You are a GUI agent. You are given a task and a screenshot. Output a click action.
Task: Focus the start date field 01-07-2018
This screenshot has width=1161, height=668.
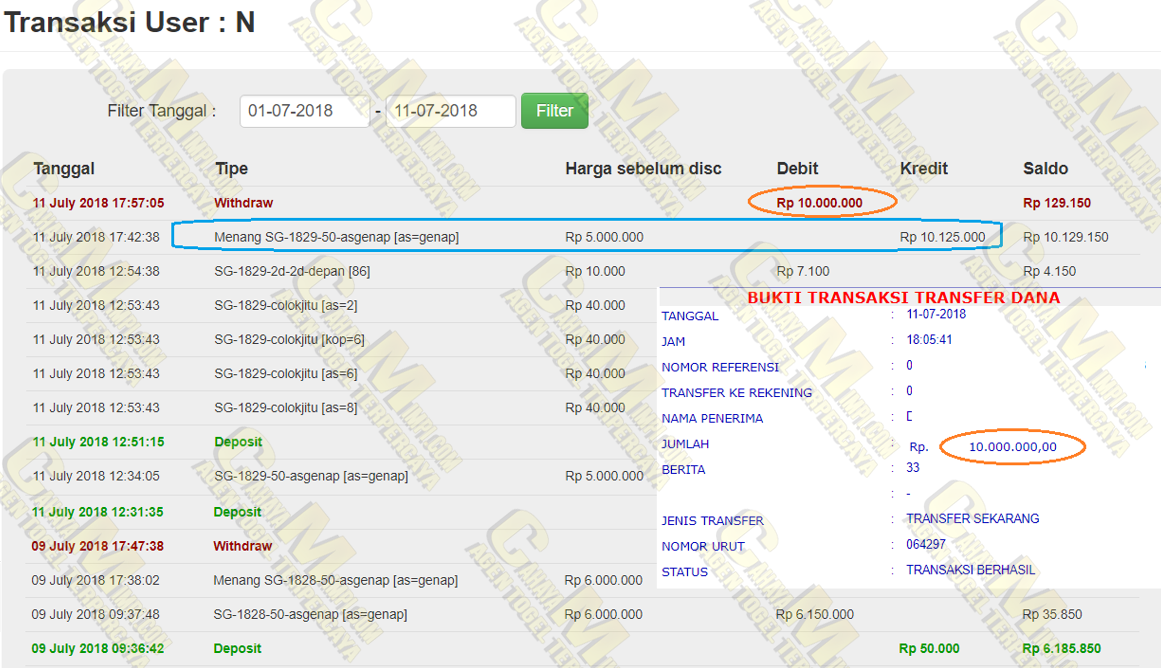point(304,111)
